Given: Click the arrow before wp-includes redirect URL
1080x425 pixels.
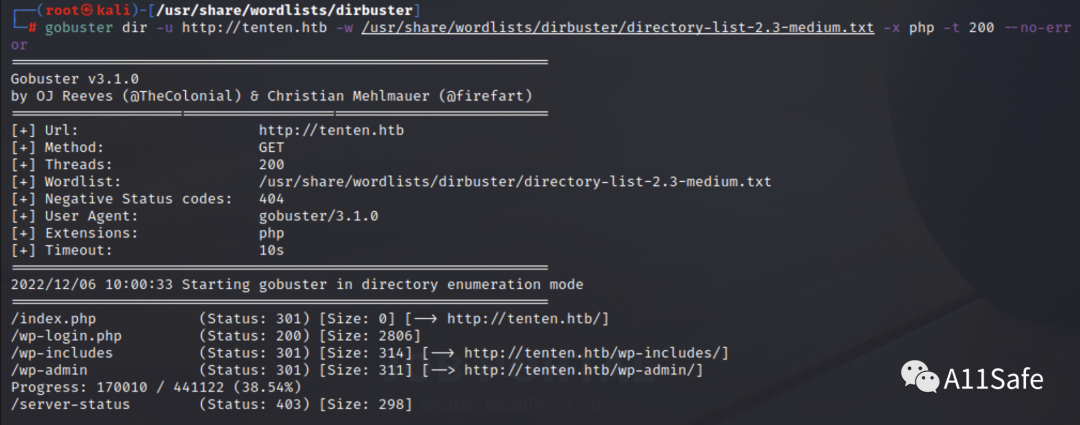Looking at the screenshot, I should click(443, 353).
